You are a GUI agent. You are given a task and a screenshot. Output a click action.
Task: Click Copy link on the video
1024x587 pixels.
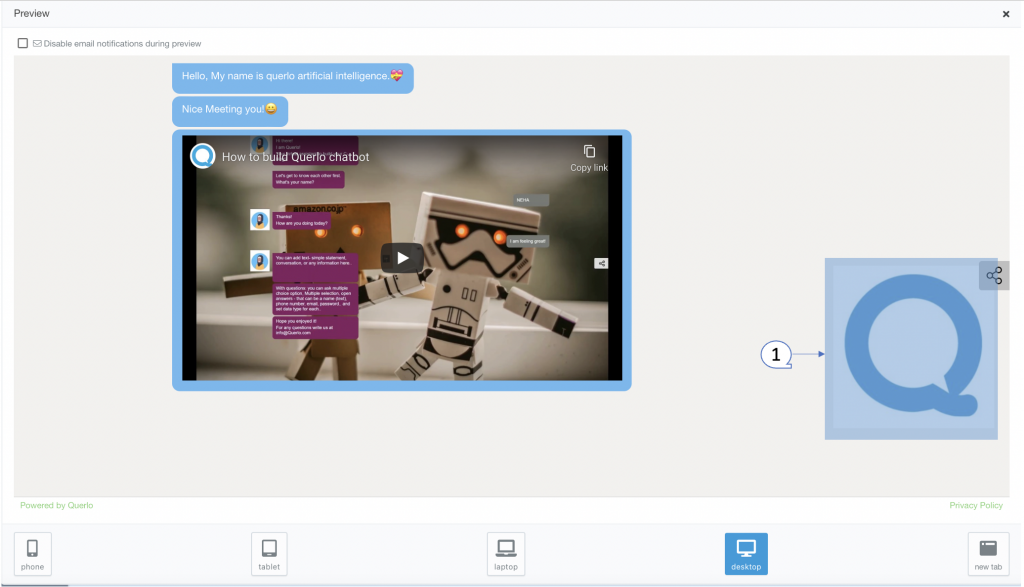589,159
